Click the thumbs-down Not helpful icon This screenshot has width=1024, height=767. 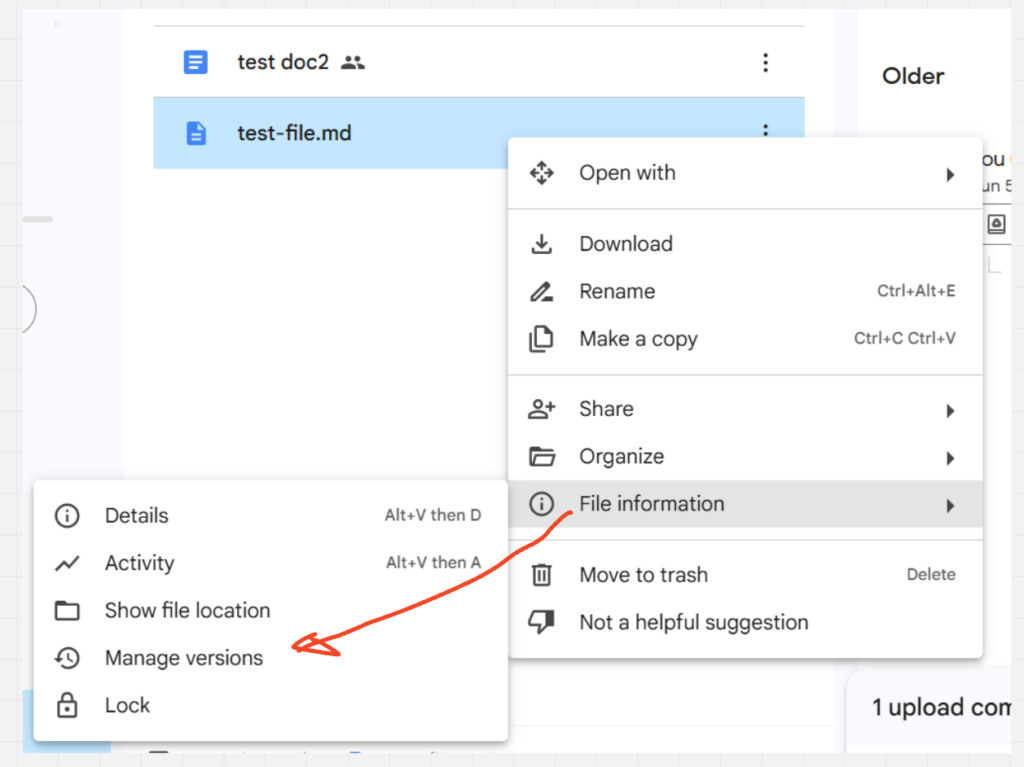(541, 623)
